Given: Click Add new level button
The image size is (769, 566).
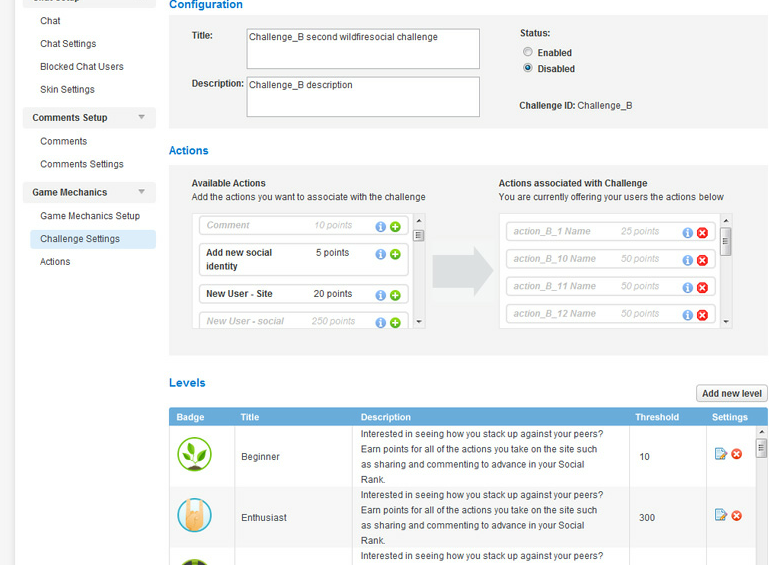Looking at the screenshot, I should [x=731, y=393].
